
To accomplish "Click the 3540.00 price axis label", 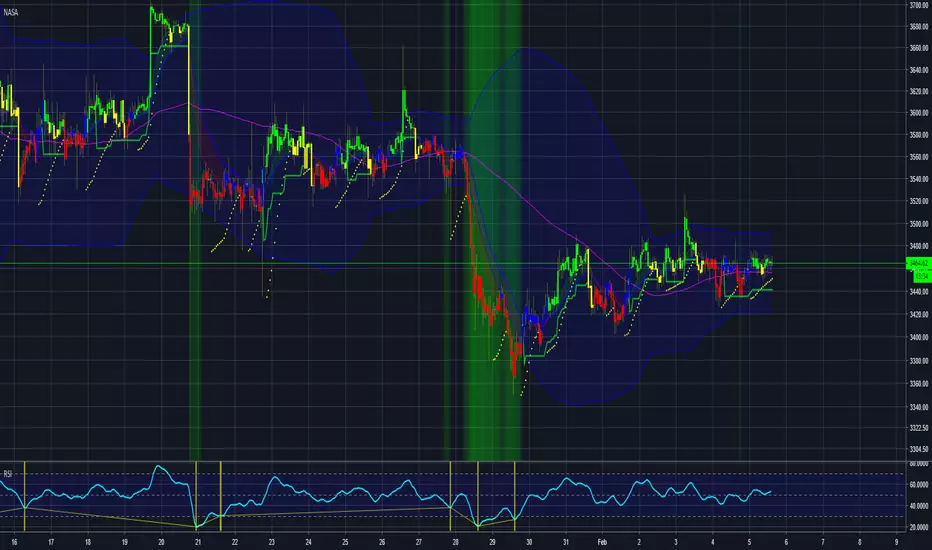I will [x=919, y=179].
